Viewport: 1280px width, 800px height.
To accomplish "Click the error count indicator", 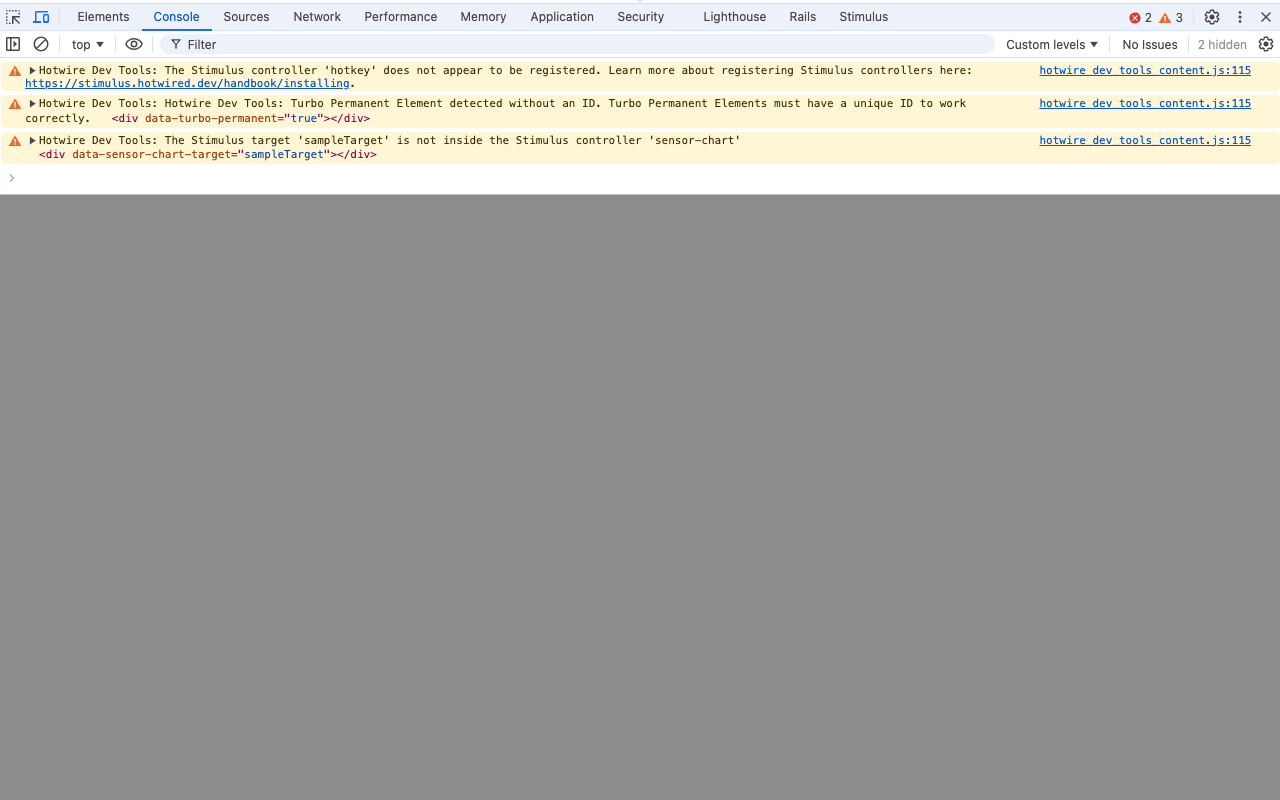I will (1139, 17).
